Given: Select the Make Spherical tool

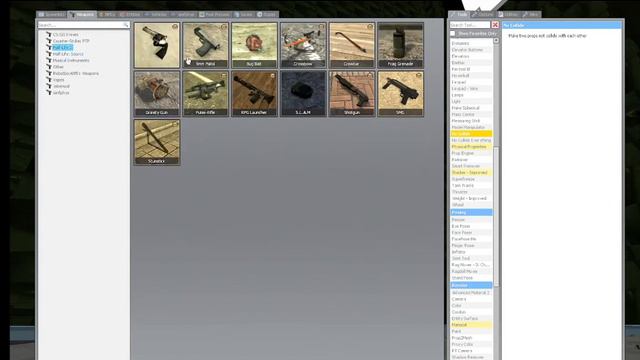Looking at the screenshot, I should click(x=471, y=108).
